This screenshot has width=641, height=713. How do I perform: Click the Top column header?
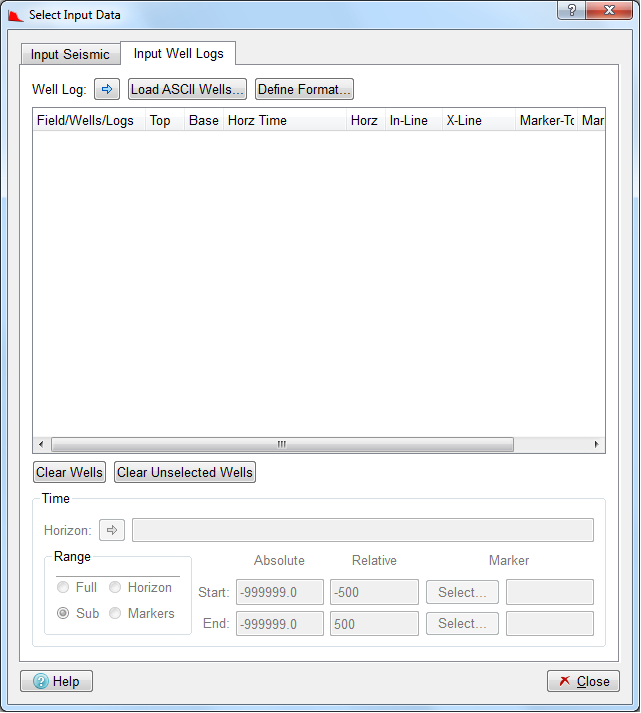[x=165, y=121]
